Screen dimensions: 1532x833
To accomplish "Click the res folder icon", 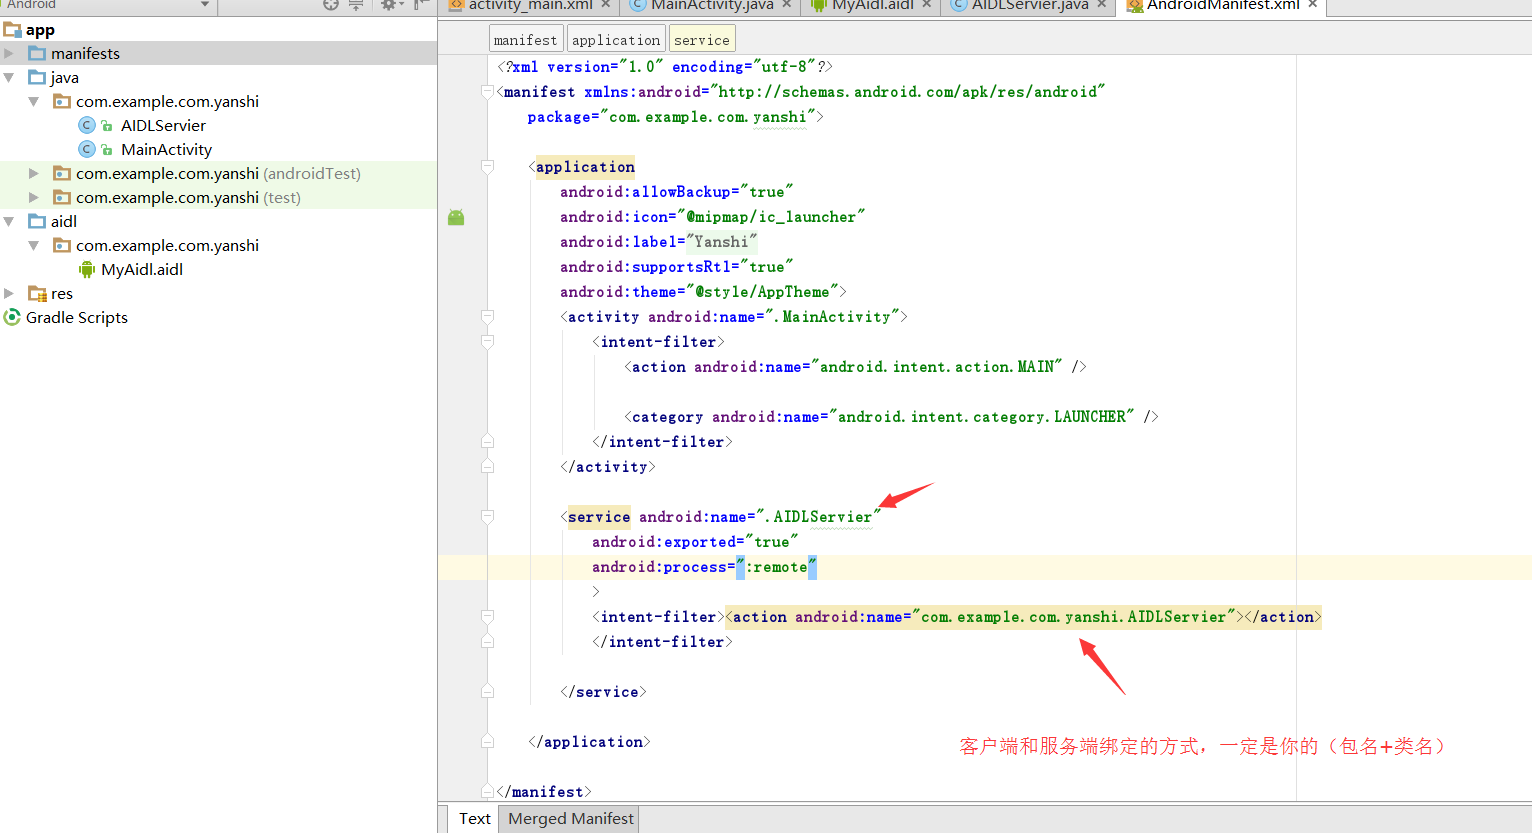I will pyautogui.click(x=37, y=293).
